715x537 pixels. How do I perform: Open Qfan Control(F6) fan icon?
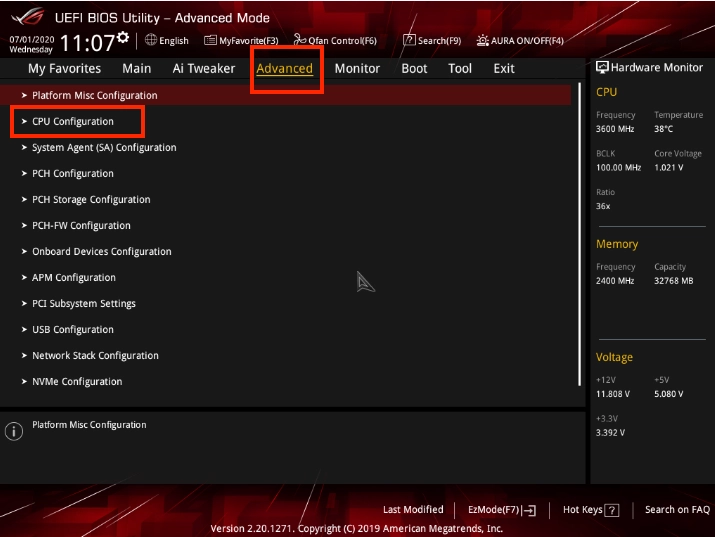(300, 41)
